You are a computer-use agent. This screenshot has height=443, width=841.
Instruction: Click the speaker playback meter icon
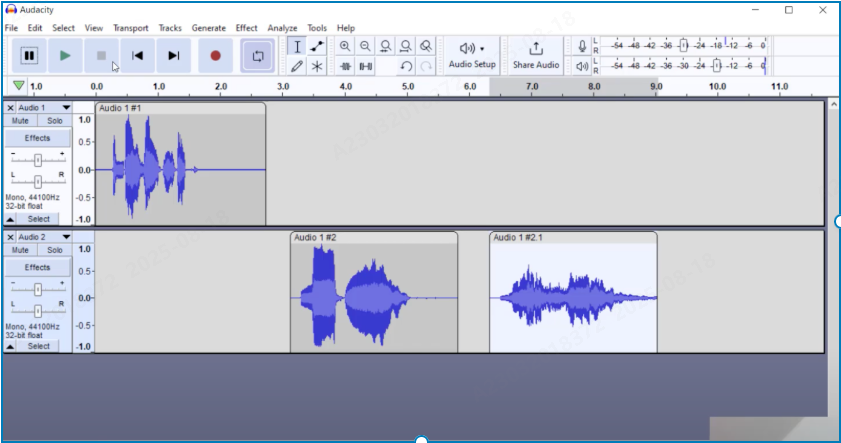tap(582, 67)
